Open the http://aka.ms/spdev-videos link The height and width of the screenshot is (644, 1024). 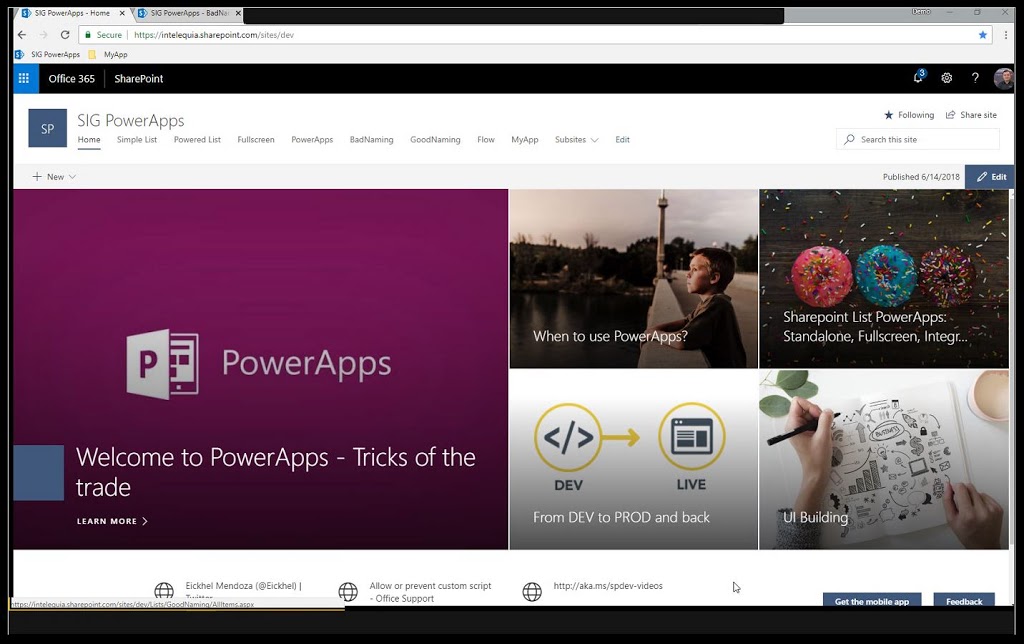tap(608, 586)
